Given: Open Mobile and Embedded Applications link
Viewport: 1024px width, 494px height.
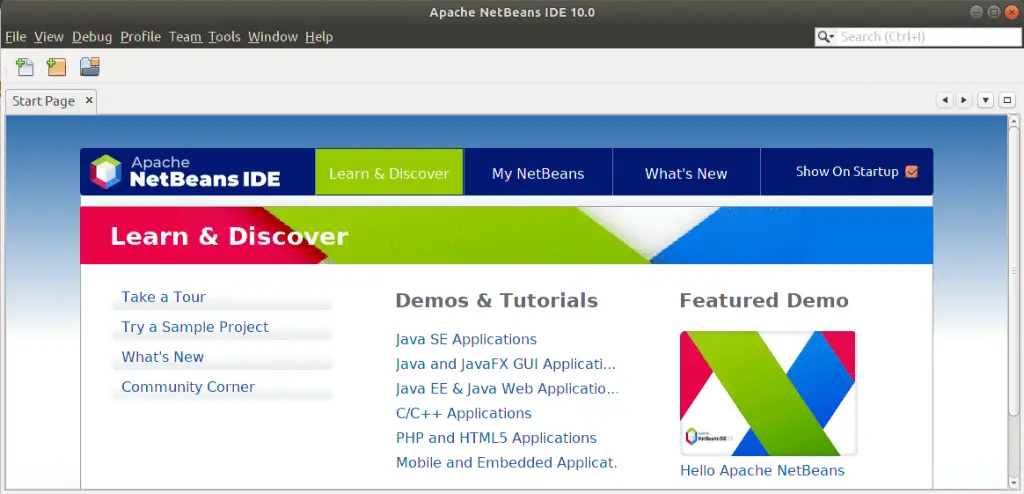Looking at the screenshot, I should 507,463.
